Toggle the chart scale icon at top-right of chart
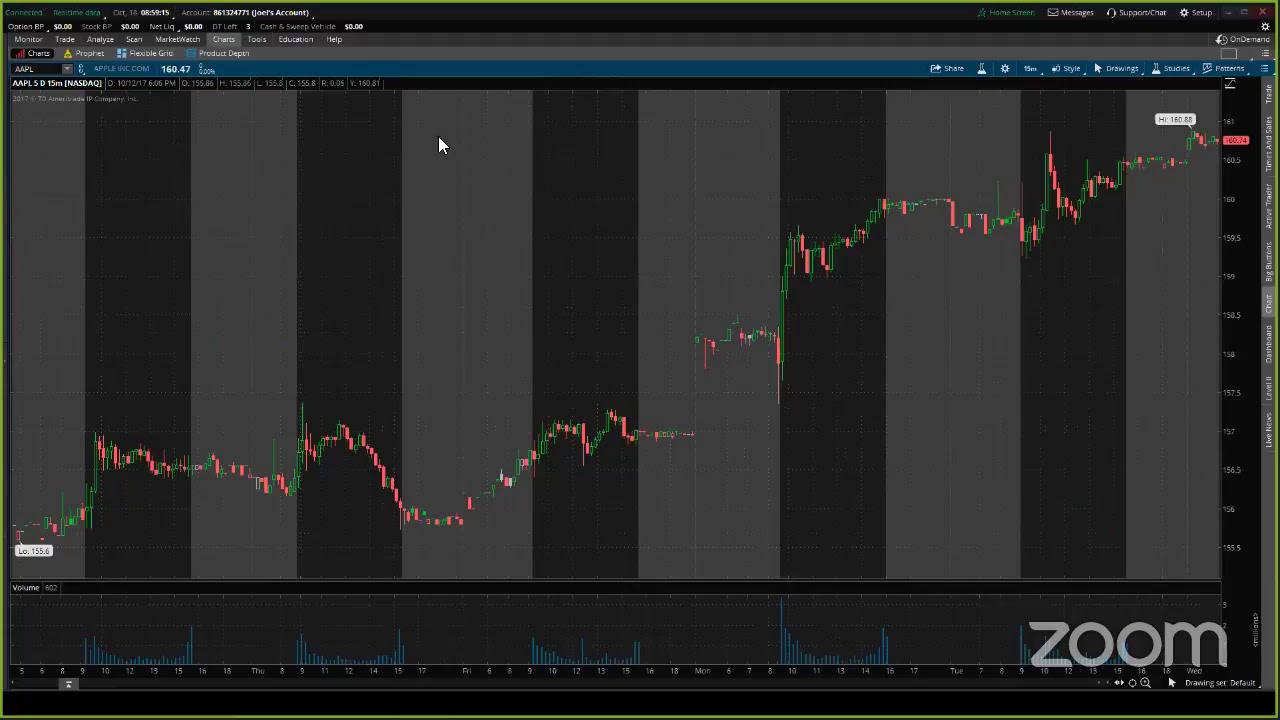This screenshot has height=720, width=1280. pos(1230,84)
